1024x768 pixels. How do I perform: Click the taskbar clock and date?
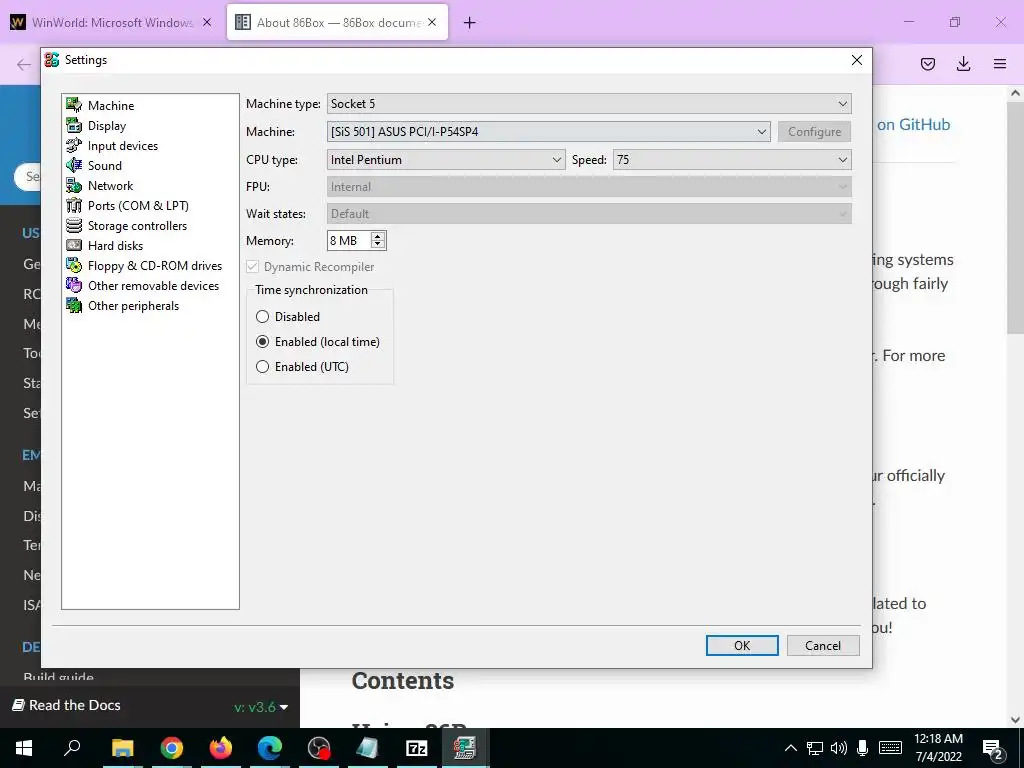point(938,748)
